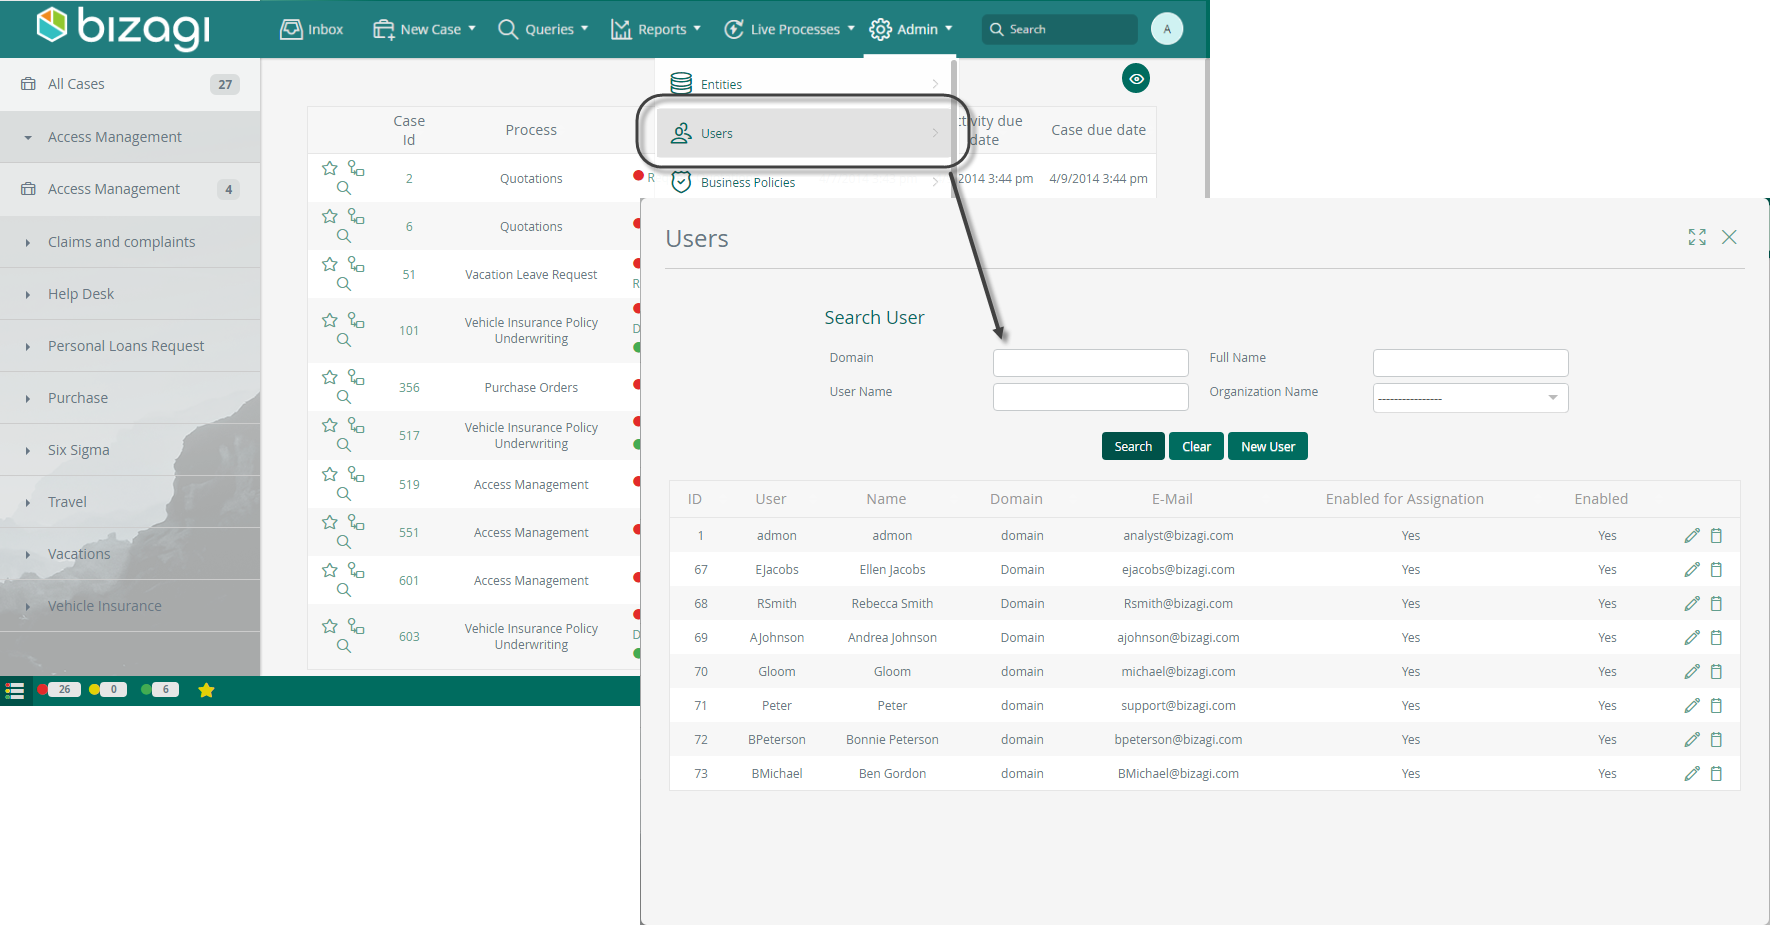Edit user BPeterson with pencil icon
Viewport: 1775px width, 928px height.
1691,740
